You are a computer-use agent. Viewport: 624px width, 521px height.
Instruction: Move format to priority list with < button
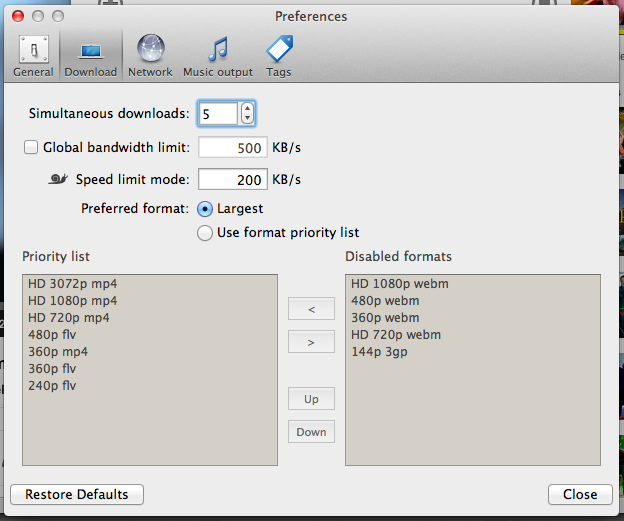[311, 308]
